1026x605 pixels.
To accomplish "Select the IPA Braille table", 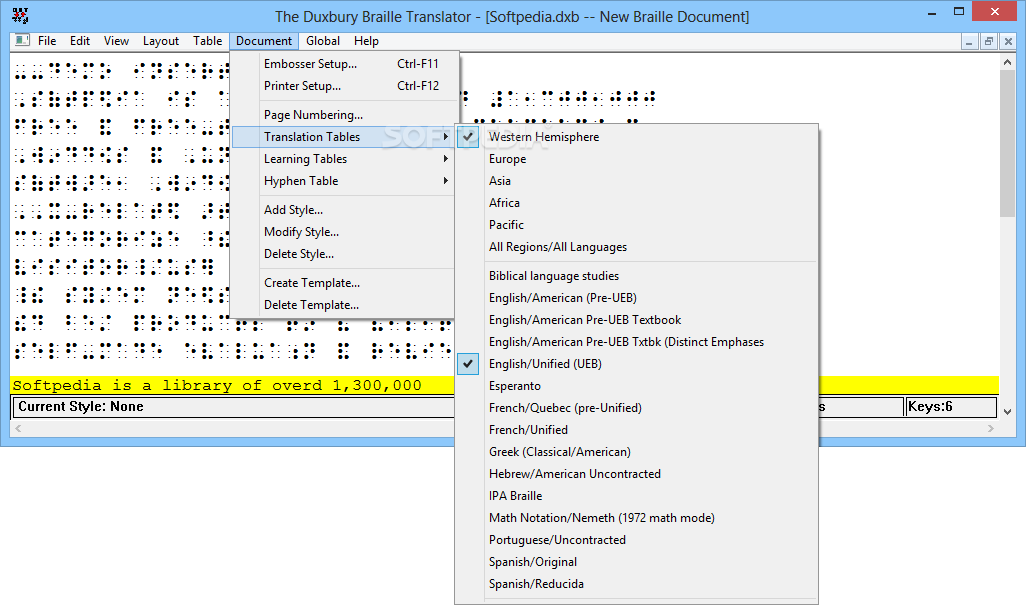I will pos(636,496).
